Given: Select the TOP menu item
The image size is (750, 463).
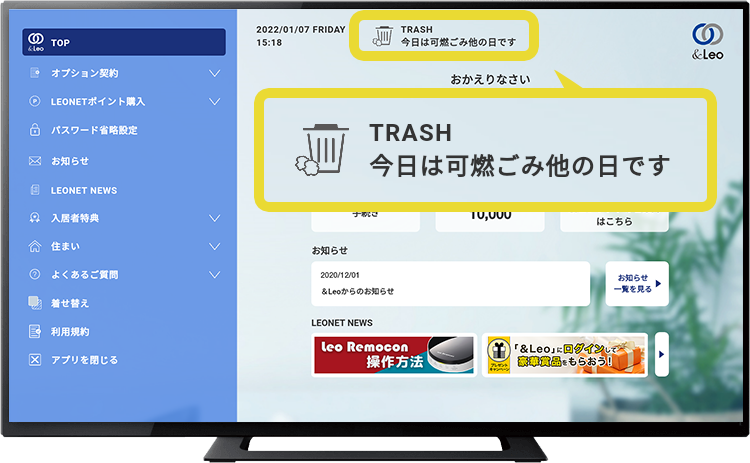Looking at the screenshot, I should tap(124, 42).
